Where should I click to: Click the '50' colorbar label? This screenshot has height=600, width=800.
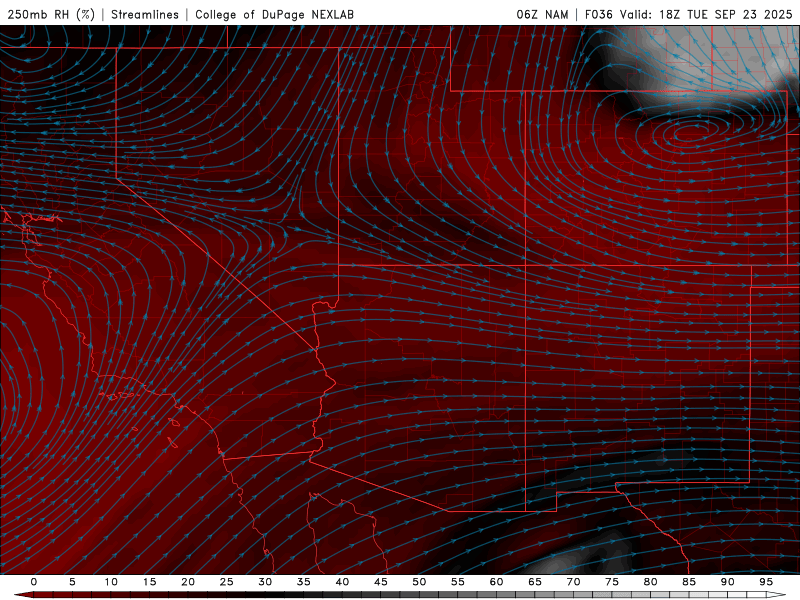pyautogui.click(x=419, y=582)
